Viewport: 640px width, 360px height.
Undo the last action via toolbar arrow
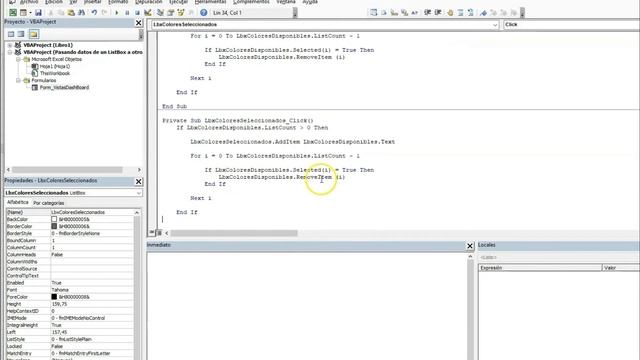click(x=94, y=13)
